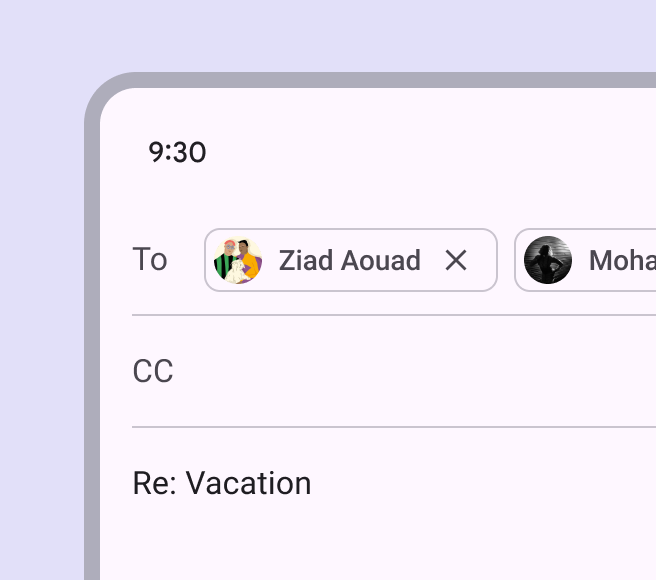Click the word Vacation in the subject
Viewport: 656px width, 580px height.
(x=249, y=484)
